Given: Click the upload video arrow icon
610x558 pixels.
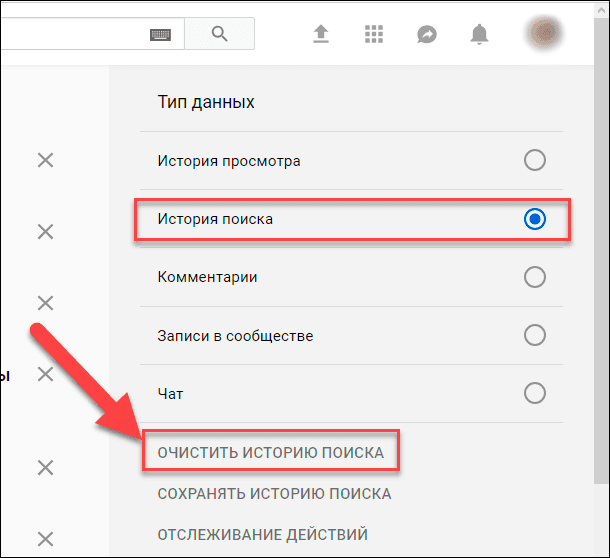Looking at the screenshot, I should [321, 34].
